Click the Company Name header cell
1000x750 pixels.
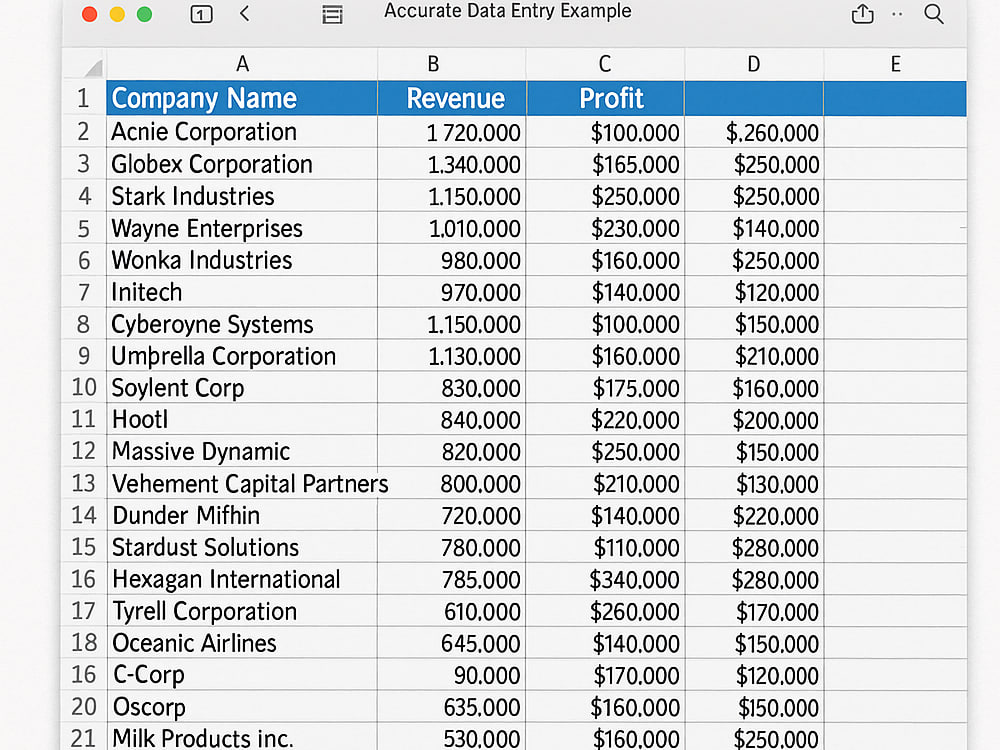point(242,98)
